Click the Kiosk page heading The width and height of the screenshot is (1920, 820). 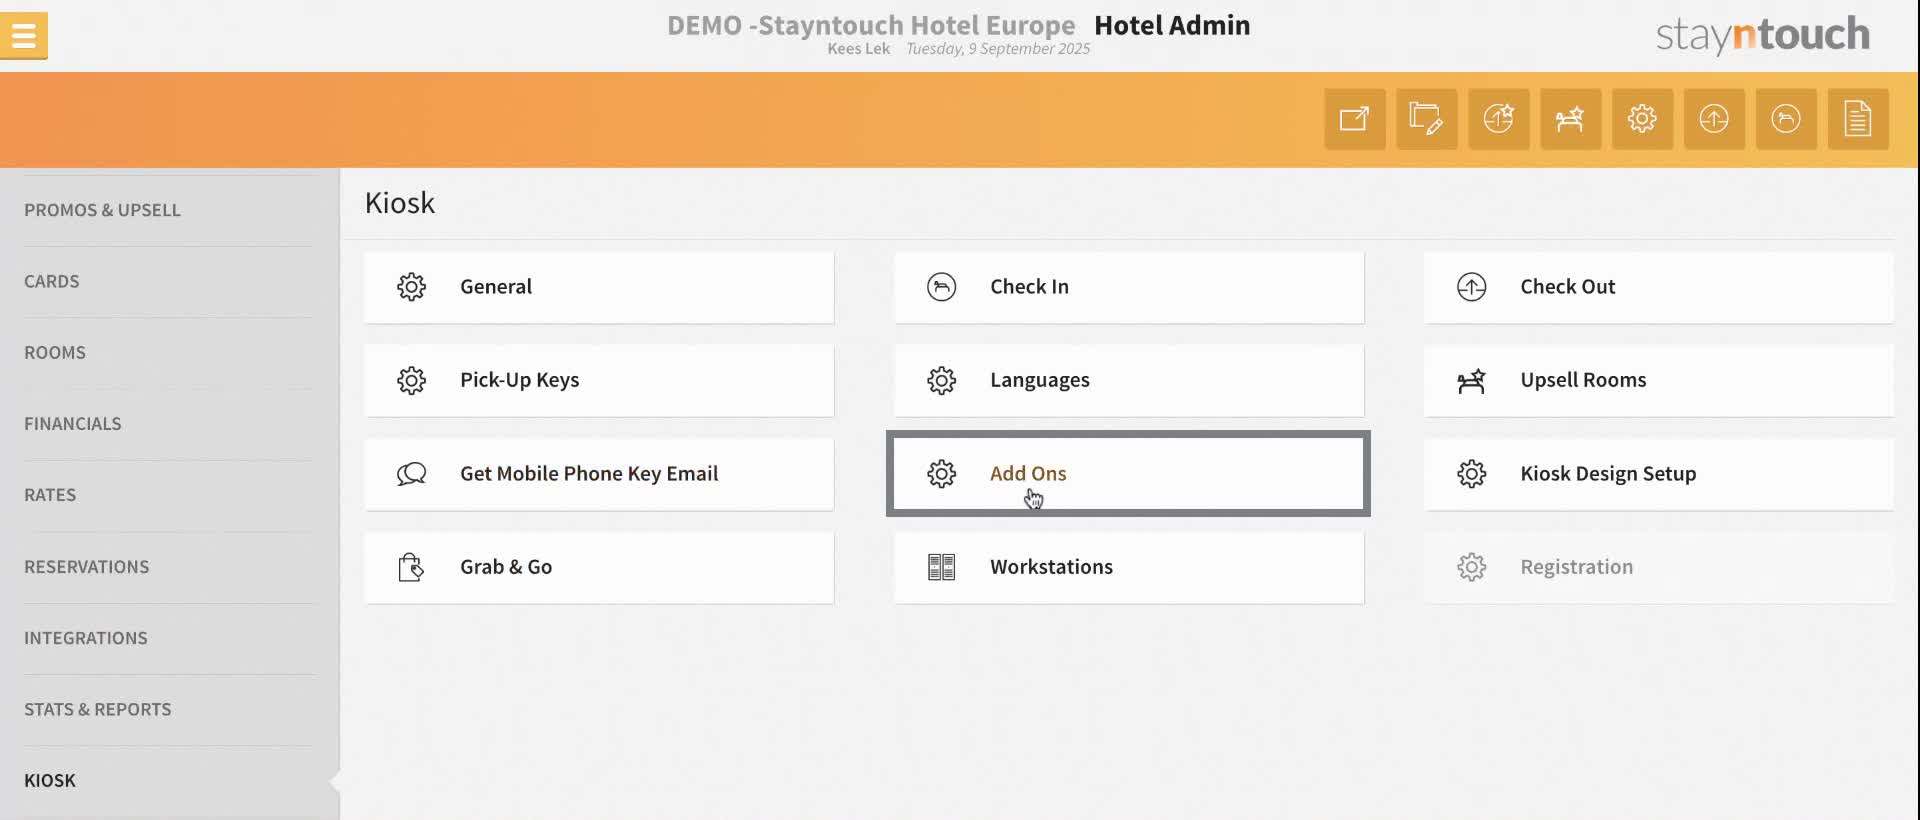[400, 203]
